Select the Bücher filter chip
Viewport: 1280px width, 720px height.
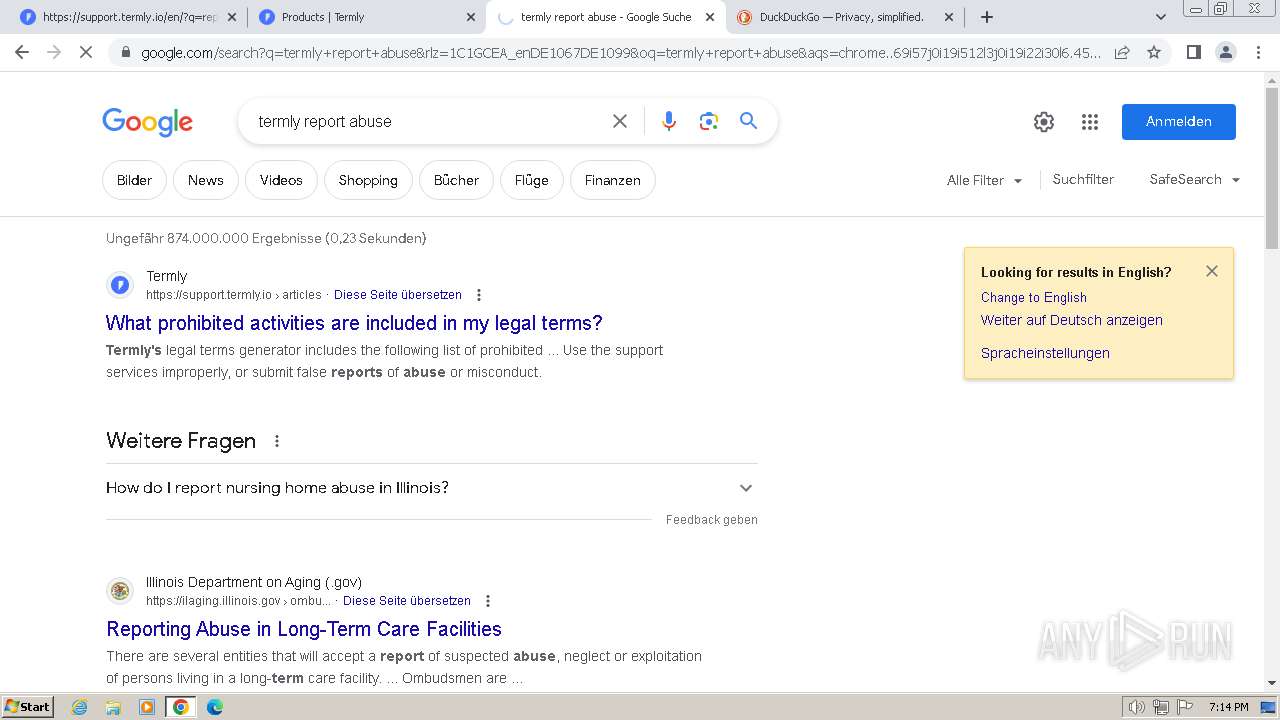click(x=456, y=180)
